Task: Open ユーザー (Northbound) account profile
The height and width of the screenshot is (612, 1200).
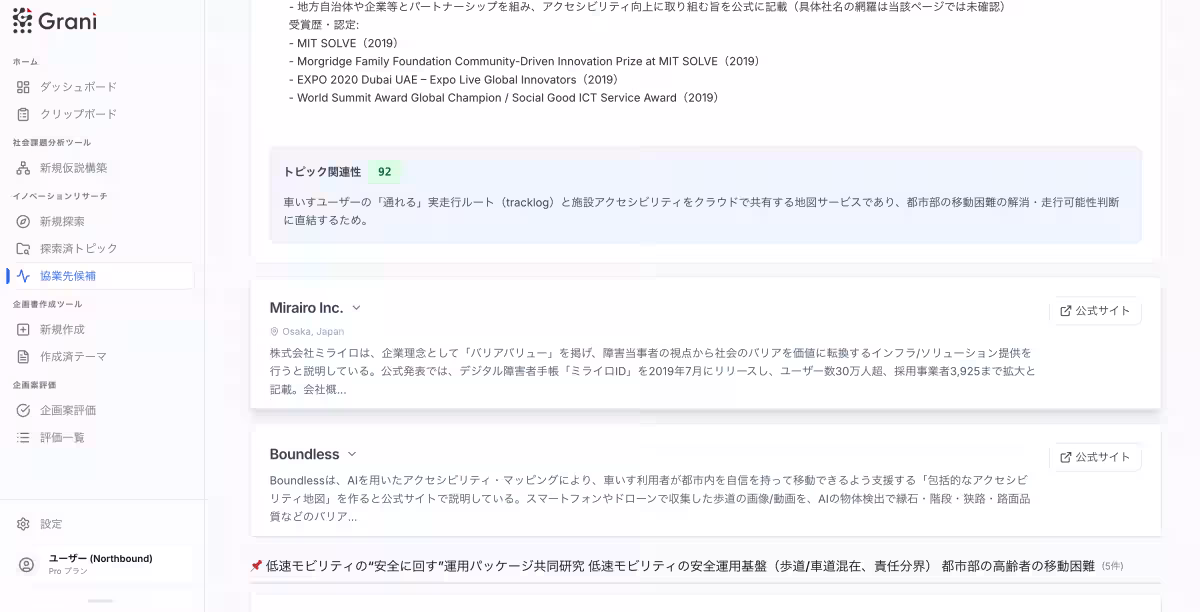Action: pos(100,564)
